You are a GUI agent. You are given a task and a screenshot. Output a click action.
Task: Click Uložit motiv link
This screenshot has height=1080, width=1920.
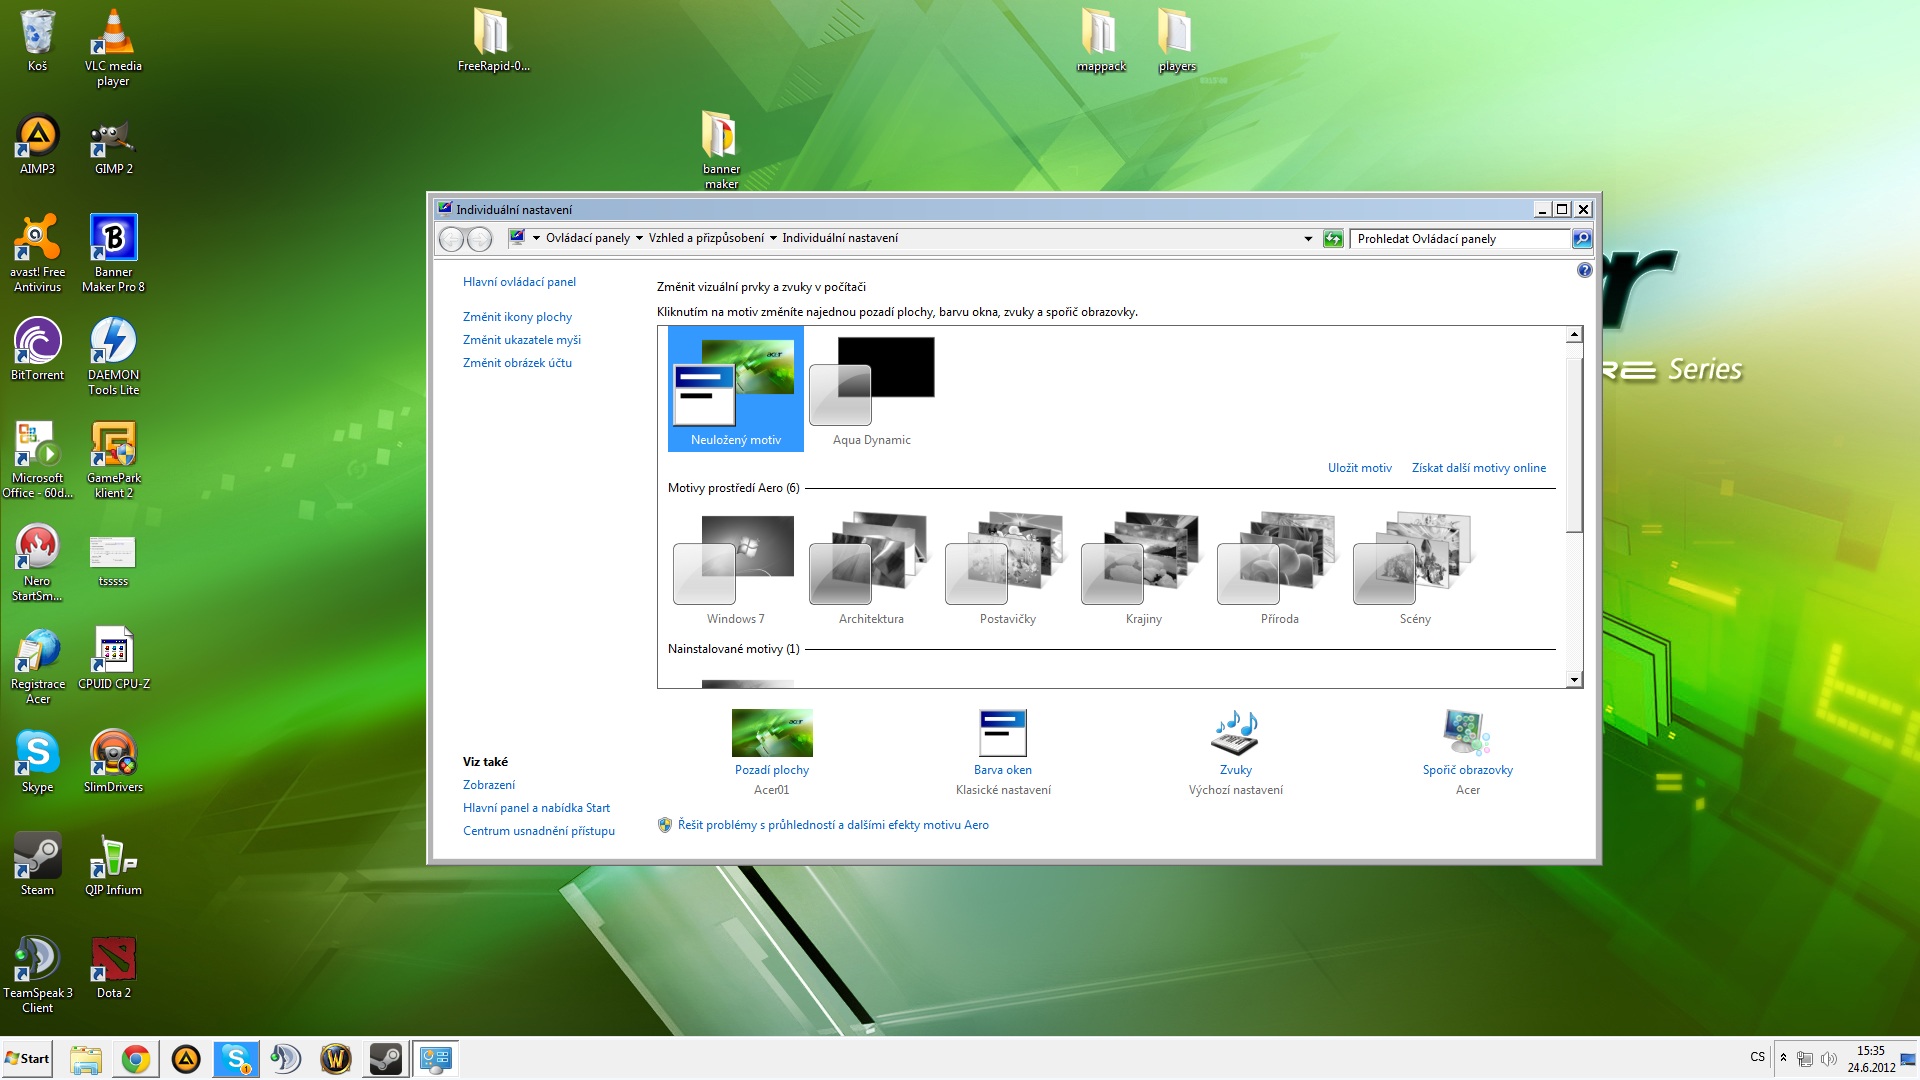(x=1359, y=468)
